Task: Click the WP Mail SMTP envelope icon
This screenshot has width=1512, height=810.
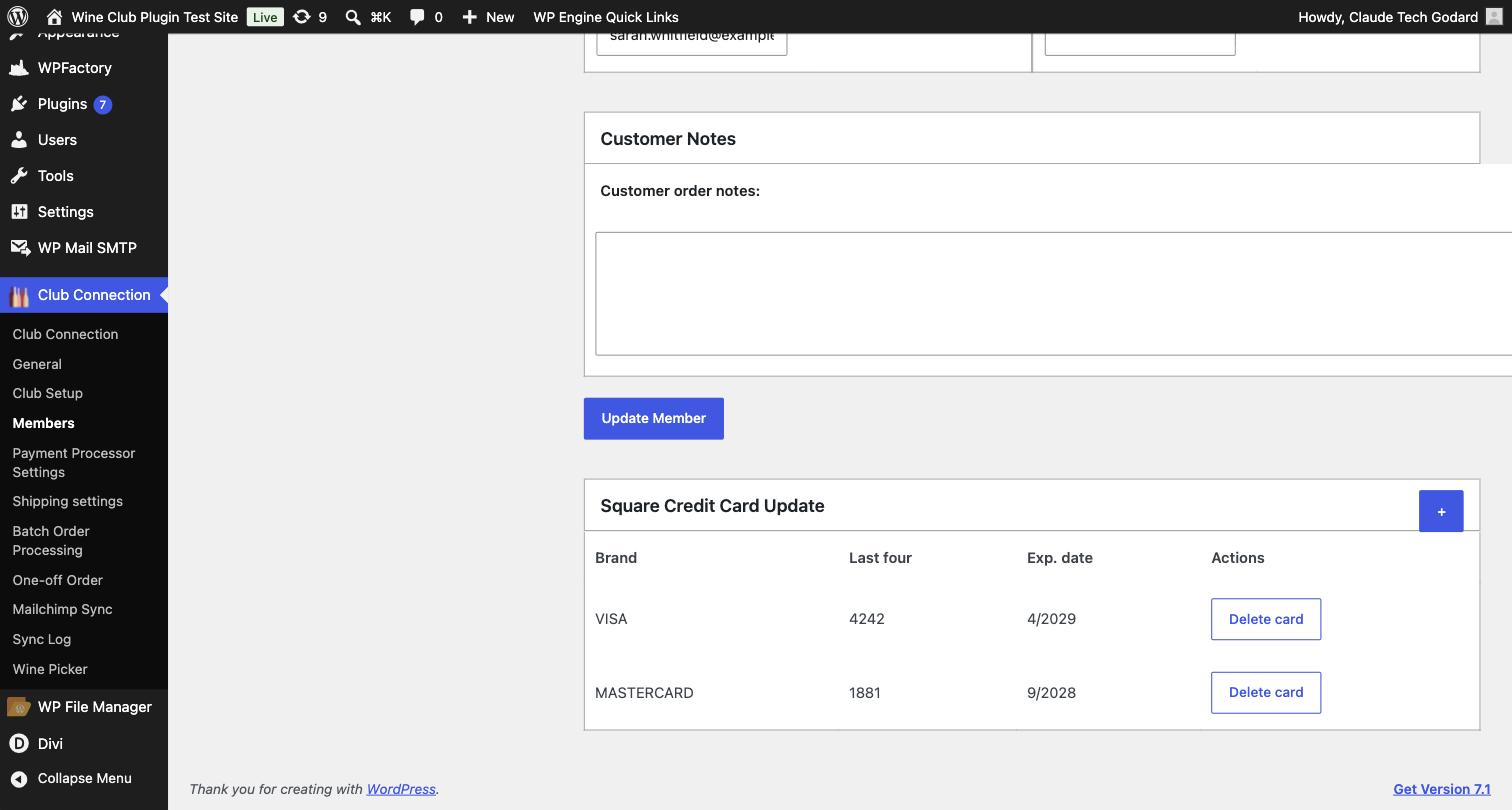Action: point(19,248)
